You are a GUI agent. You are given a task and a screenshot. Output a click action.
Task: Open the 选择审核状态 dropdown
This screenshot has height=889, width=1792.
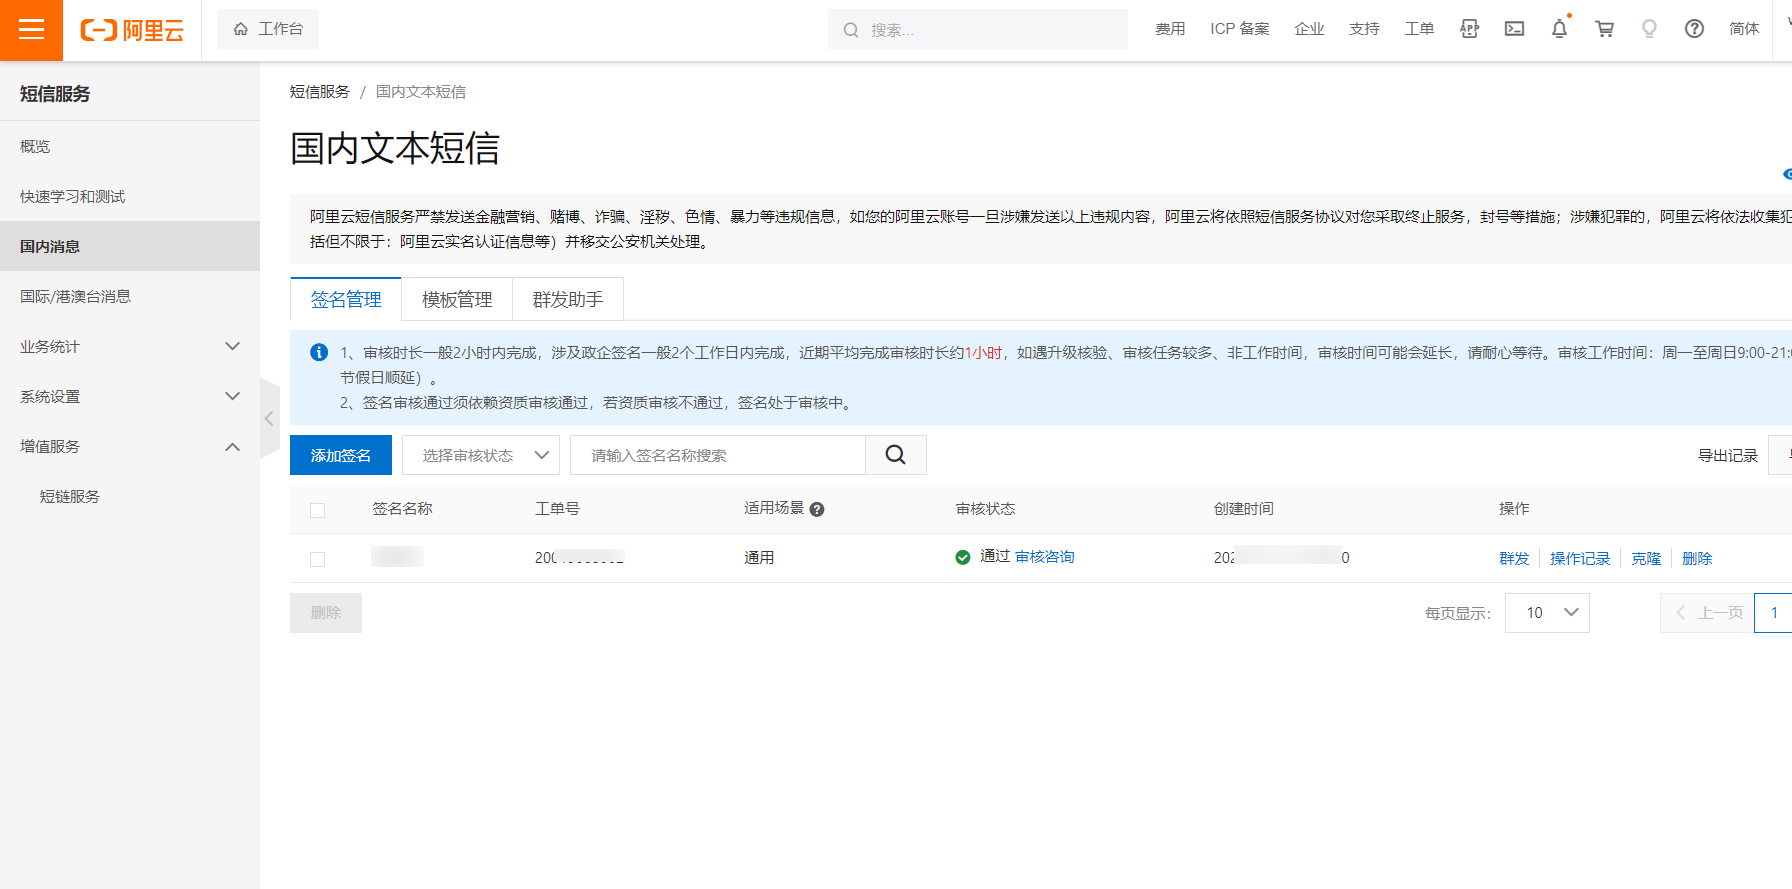coord(480,455)
